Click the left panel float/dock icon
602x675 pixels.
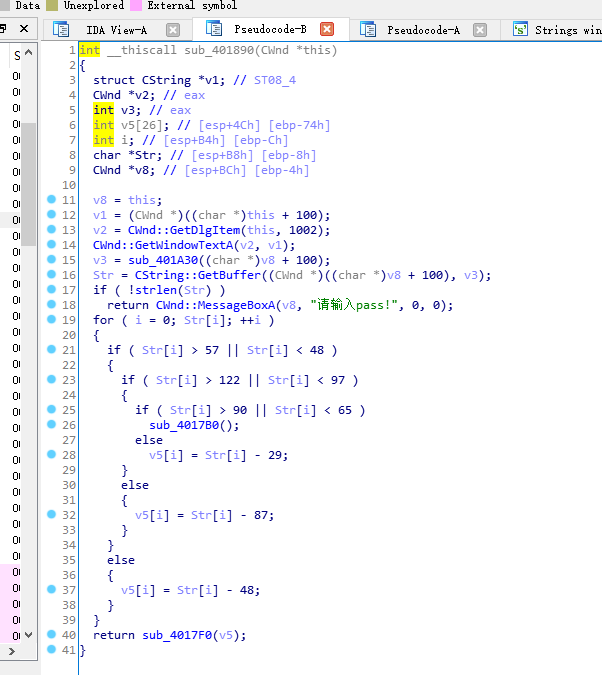click(3, 29)
